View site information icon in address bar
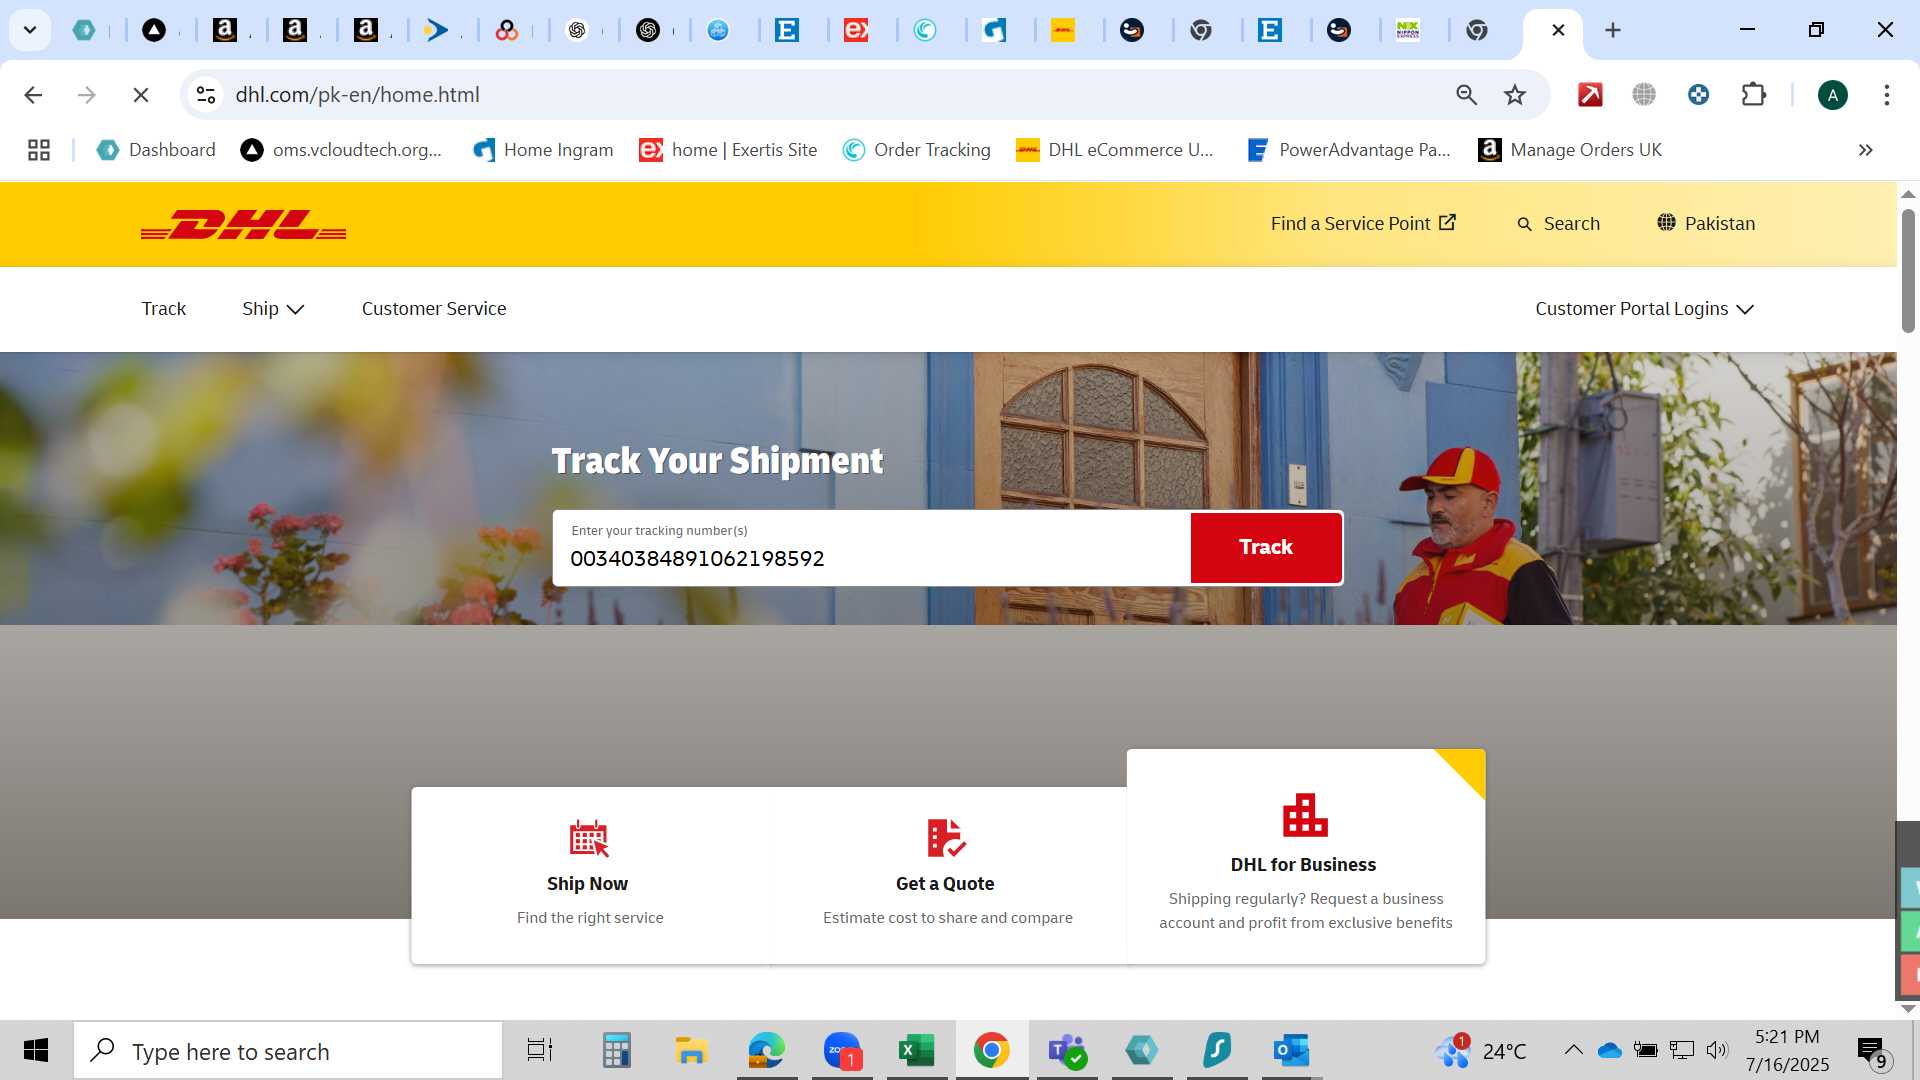 tap(206, 95)
